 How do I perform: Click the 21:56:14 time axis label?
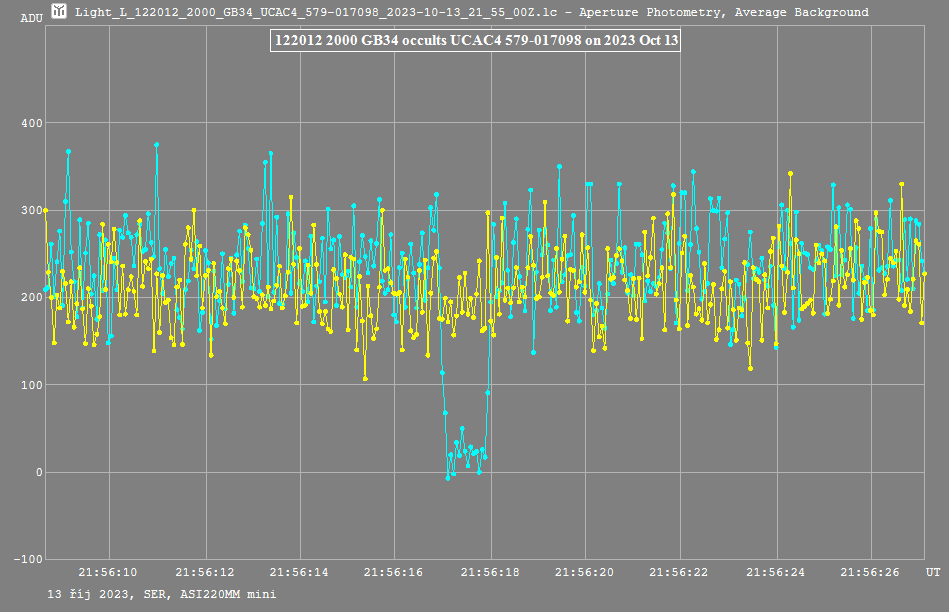(300, 573)
